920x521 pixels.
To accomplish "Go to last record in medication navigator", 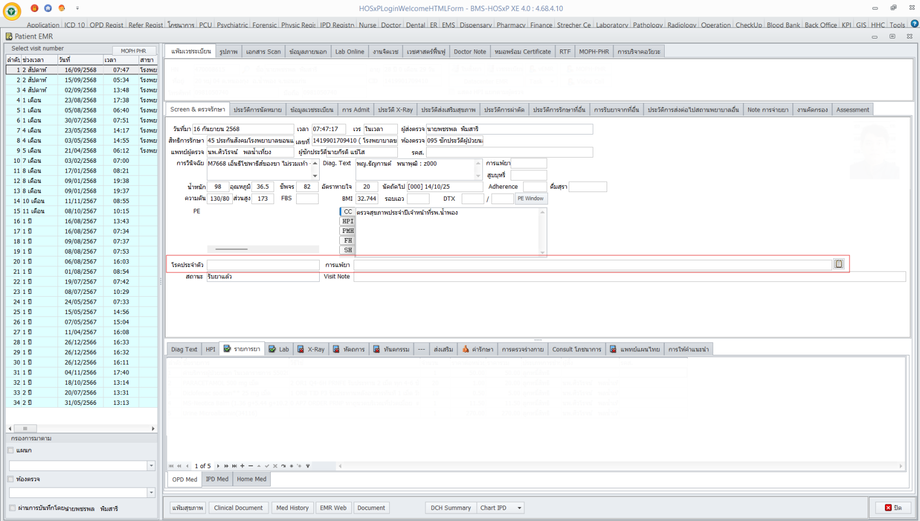I will [234, 466].
